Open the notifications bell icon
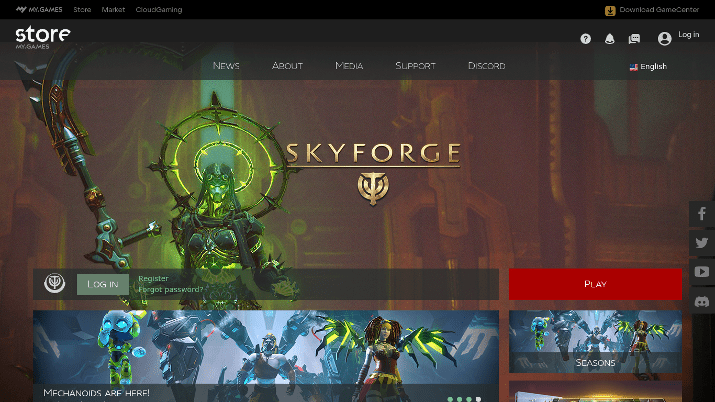The width and height of the screenshot is (715, 402). [x=609, y=39]
